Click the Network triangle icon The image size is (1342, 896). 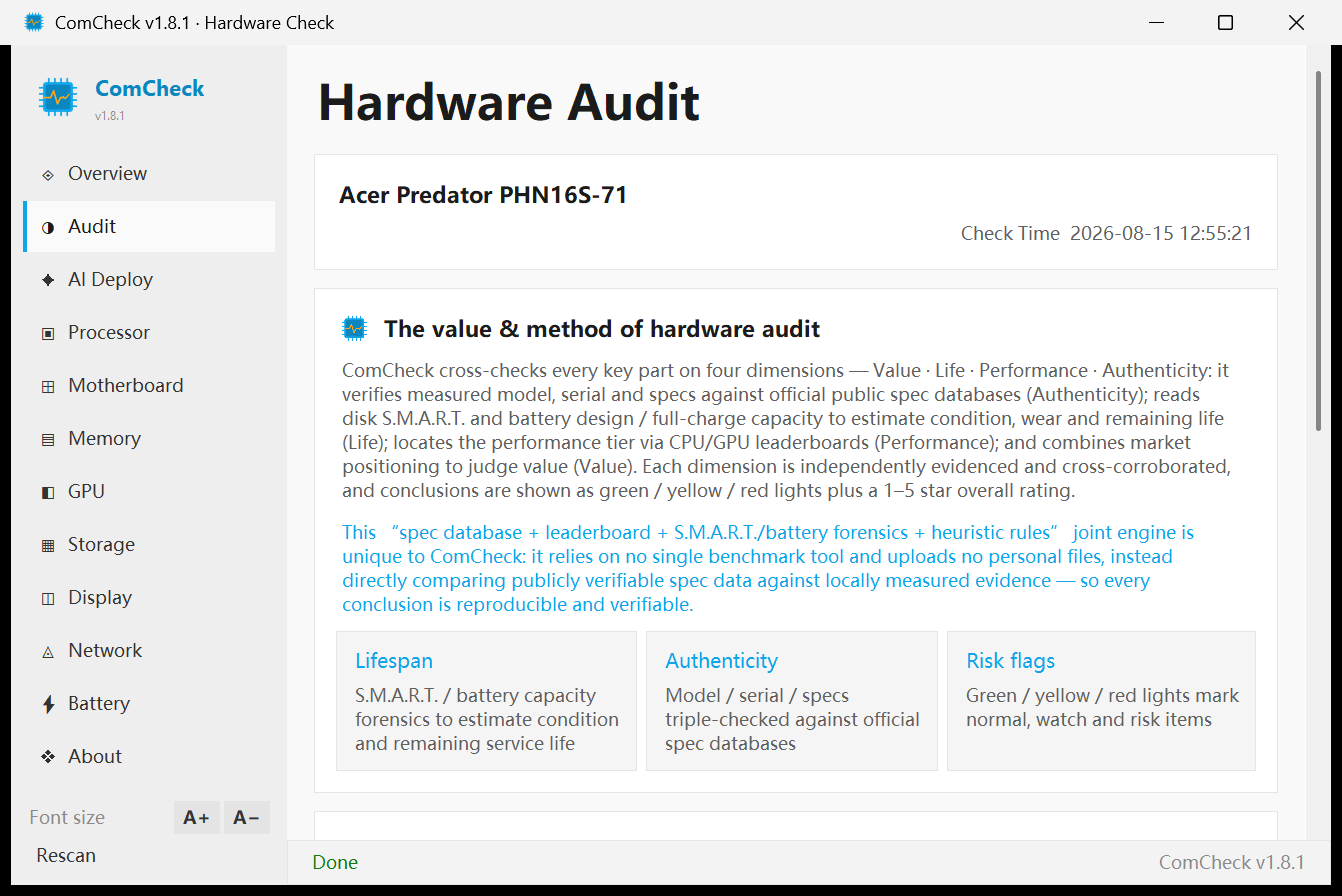pos(48,652)
